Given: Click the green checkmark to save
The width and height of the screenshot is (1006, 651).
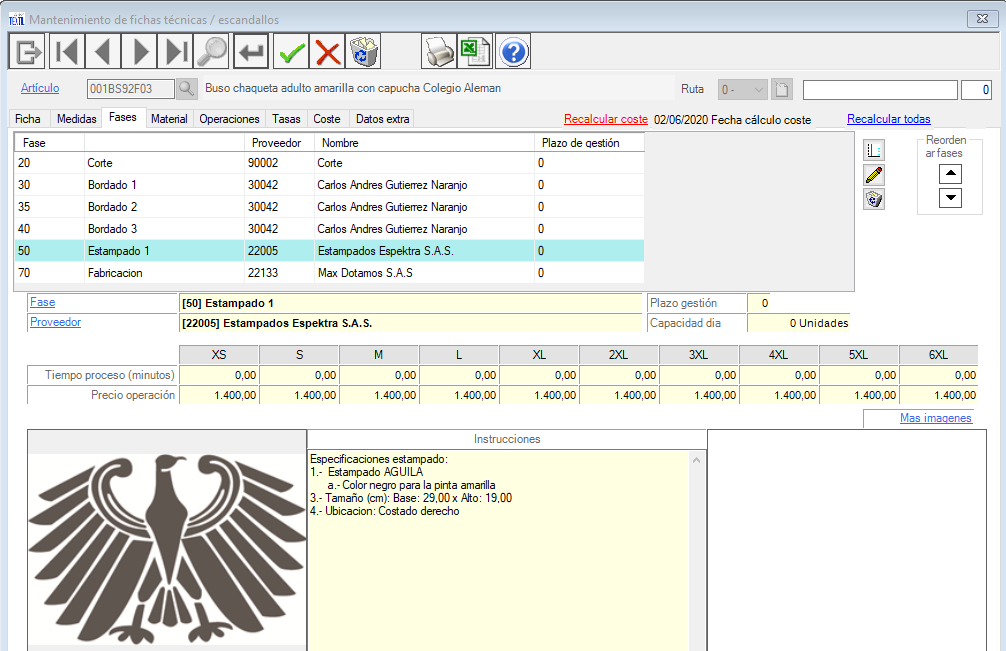Looking at the screenshot, I should click(291, 50).
